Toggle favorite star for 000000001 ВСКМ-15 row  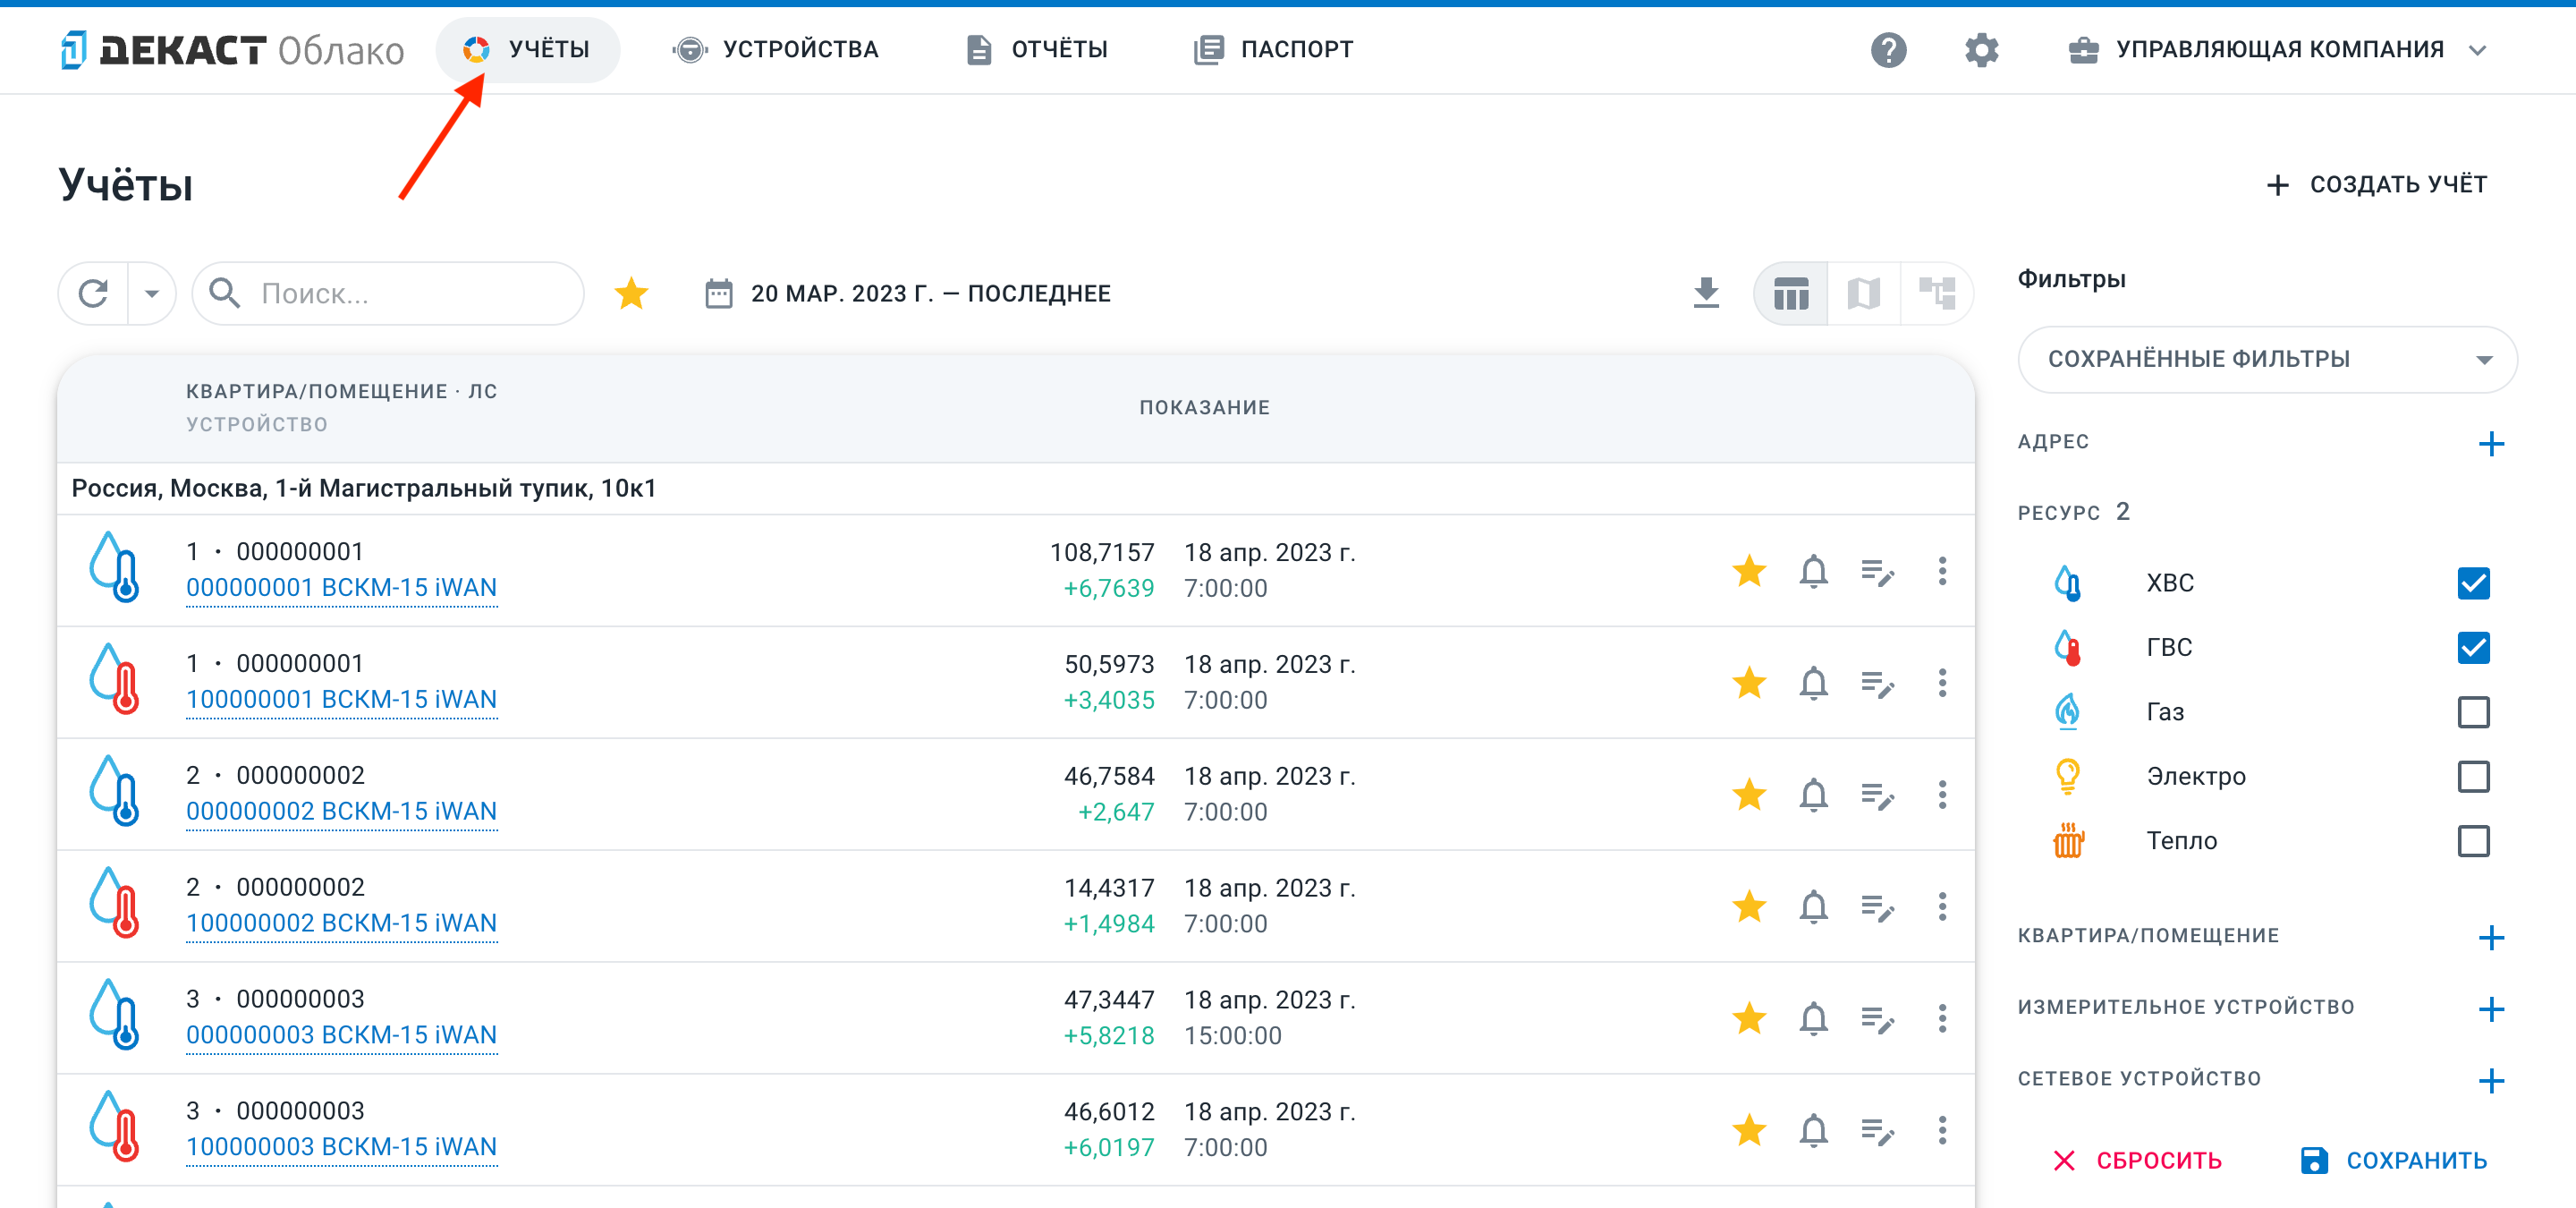1749,571
